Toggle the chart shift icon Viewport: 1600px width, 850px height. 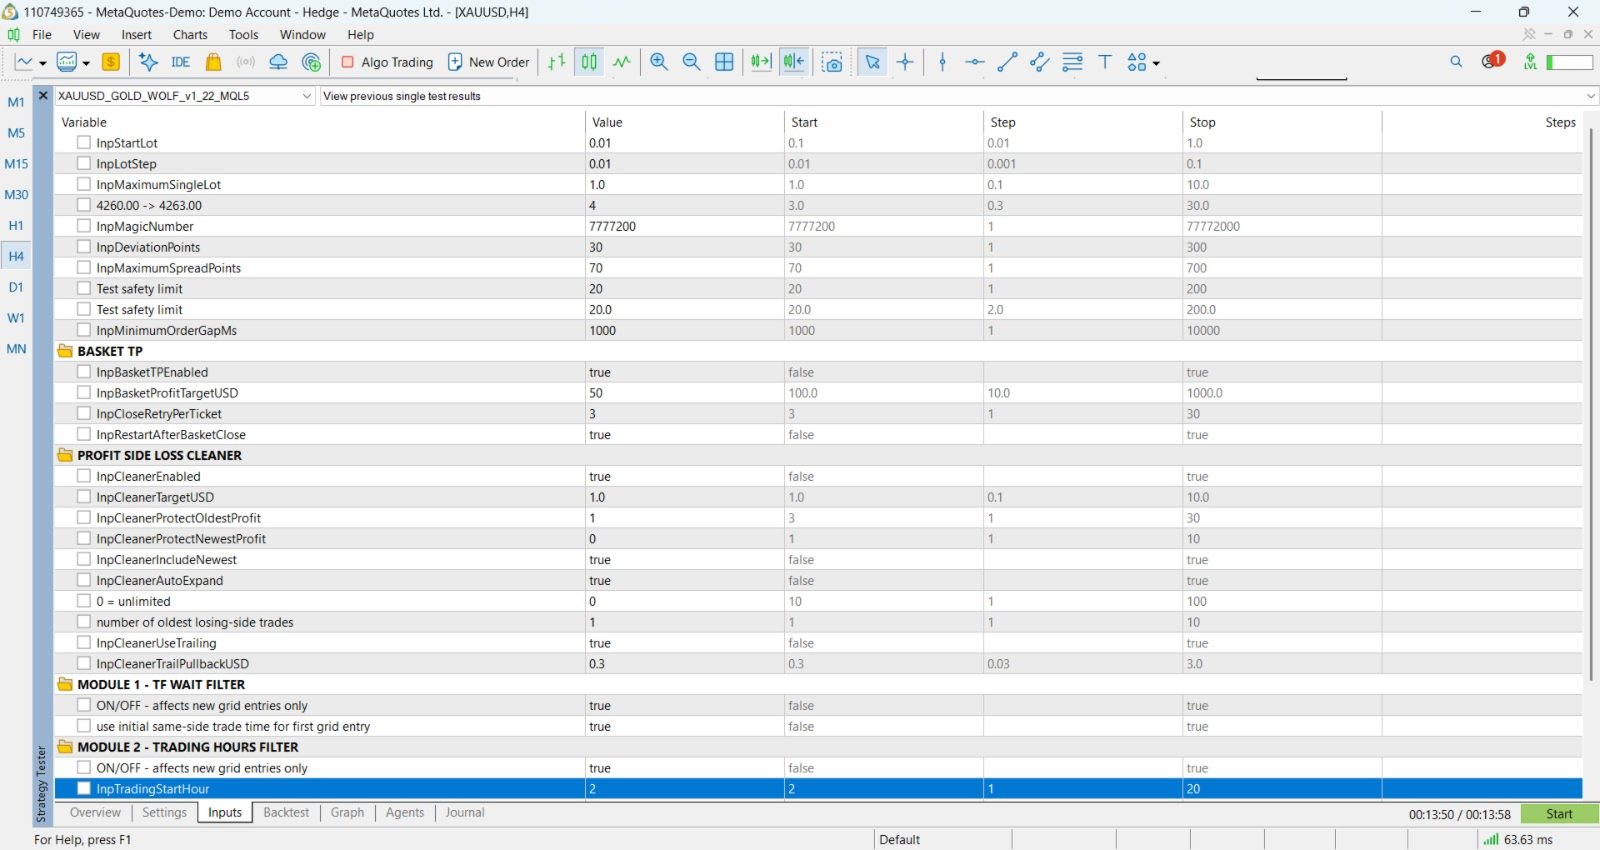pos(794,62)
